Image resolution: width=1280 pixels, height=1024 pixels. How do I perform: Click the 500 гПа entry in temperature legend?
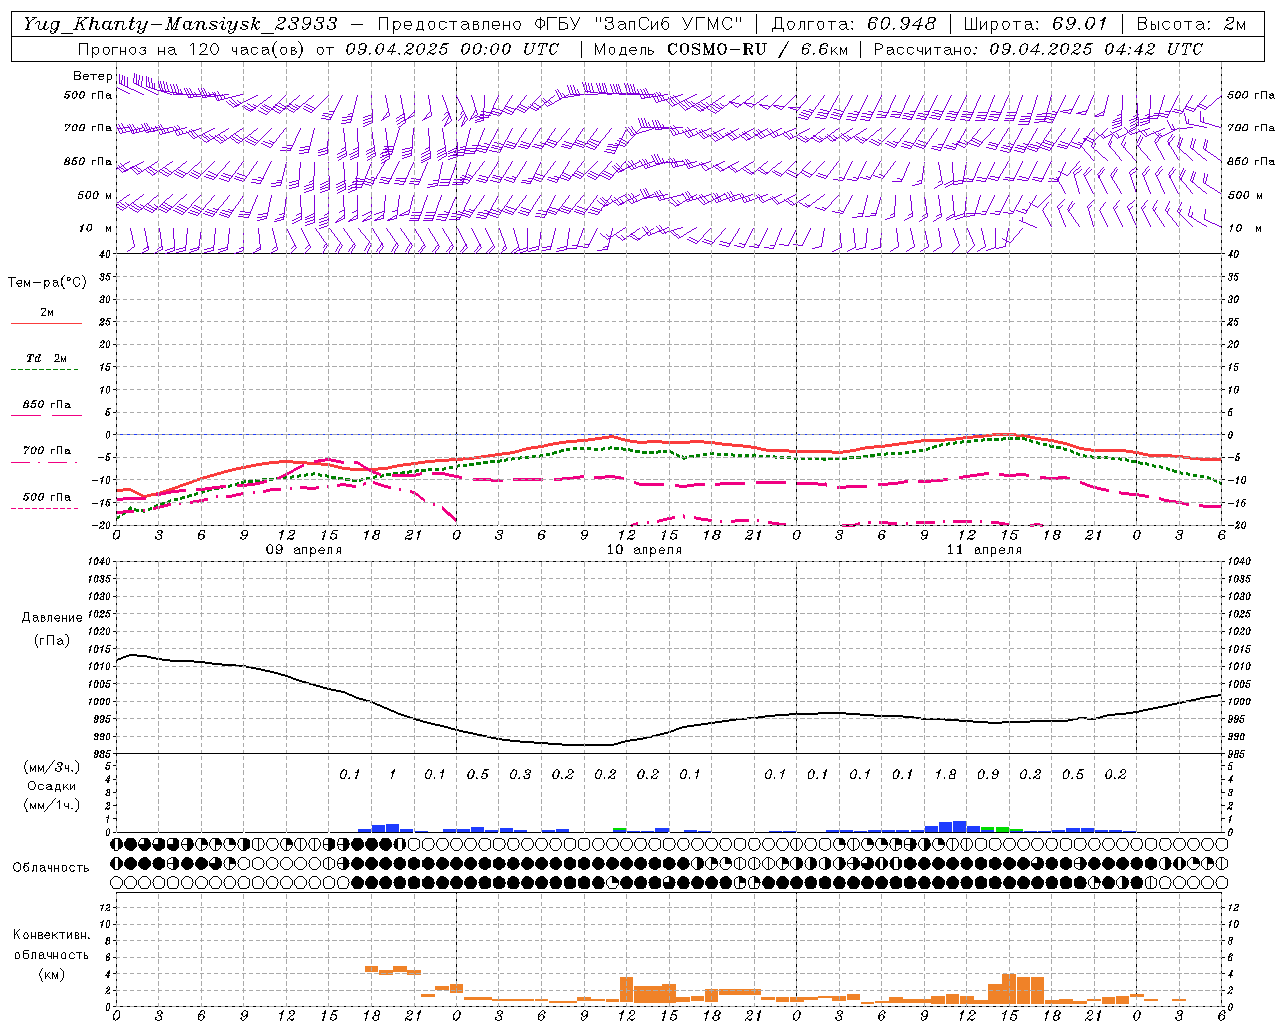[46, 497]
